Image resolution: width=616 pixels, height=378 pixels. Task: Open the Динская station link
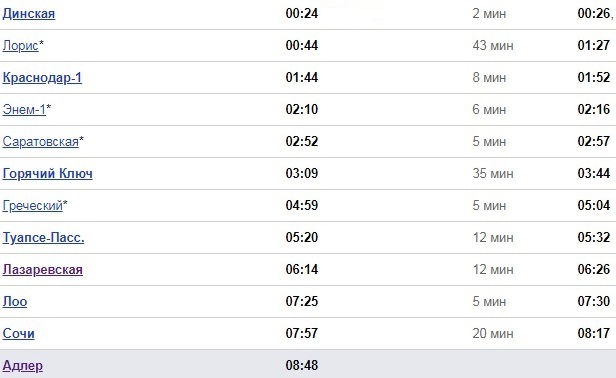tap(29, 14)
